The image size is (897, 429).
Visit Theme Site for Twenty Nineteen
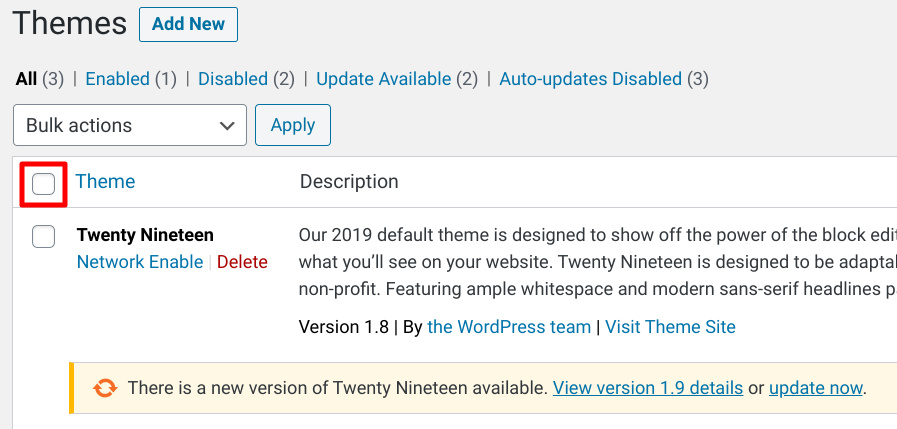[670, 327]
